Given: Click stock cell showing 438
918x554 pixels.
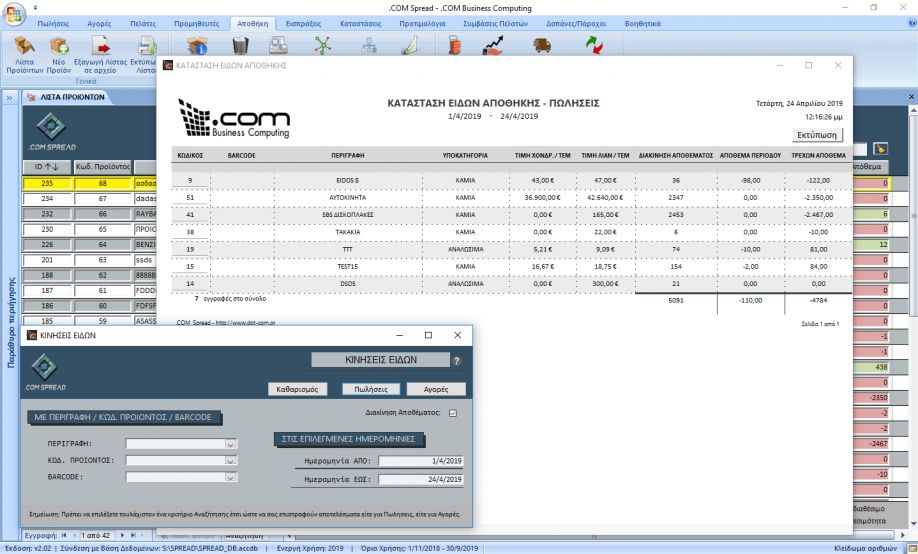Looking at the screenshot, I should tap(871, 367).
